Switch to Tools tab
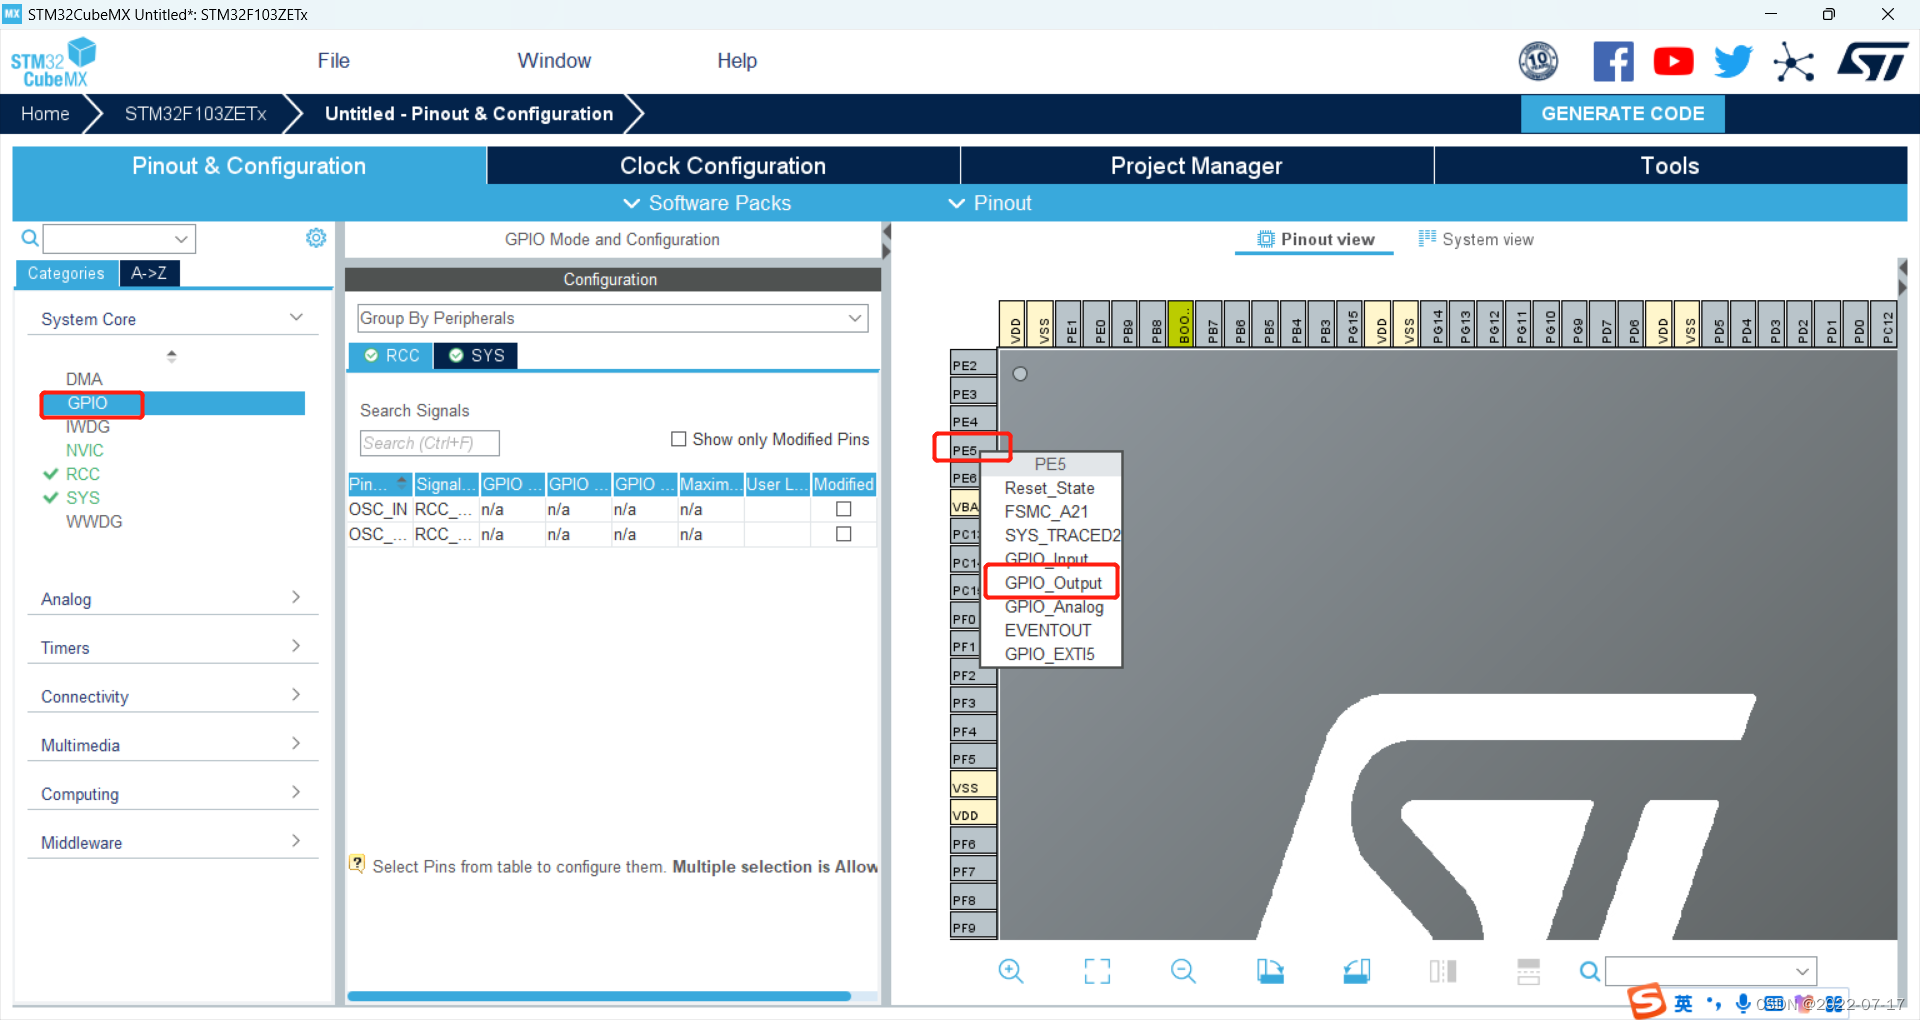 [1670, 166]
